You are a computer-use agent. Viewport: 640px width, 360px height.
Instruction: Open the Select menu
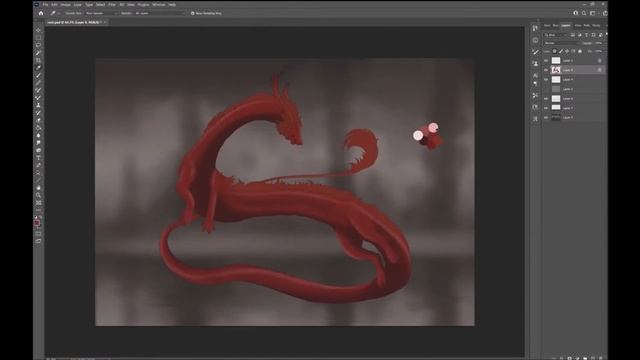pyautogui.click(x=100, y=4)
